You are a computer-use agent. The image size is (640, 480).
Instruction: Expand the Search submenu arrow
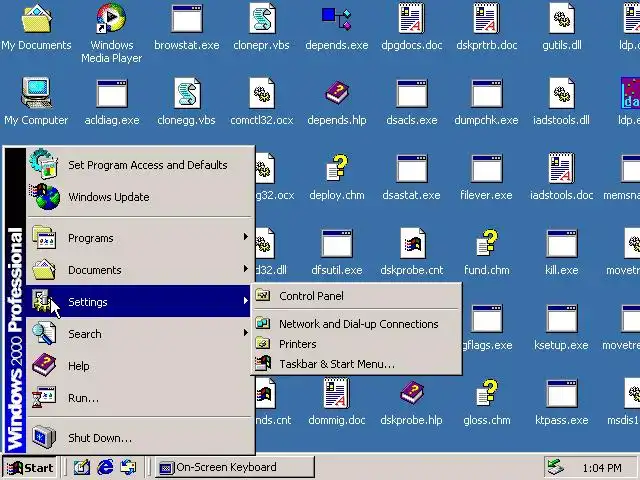tap(245, 332)
